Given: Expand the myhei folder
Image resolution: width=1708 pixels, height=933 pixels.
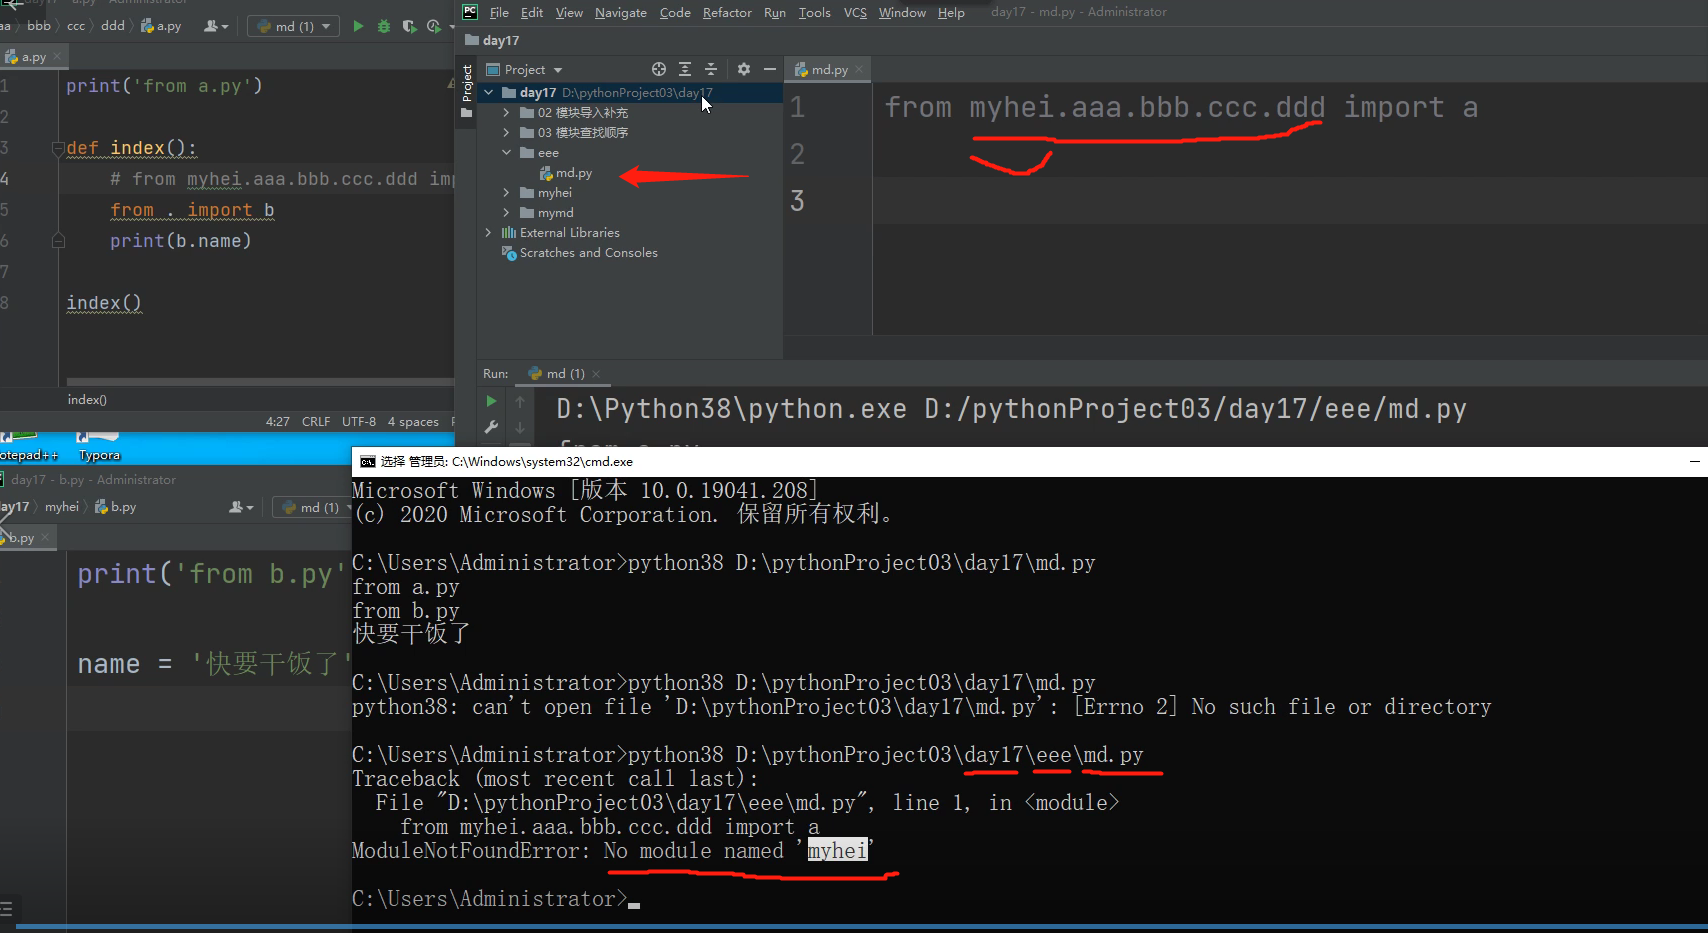Looking at the screenshot, I should click(x=507, y=193).
